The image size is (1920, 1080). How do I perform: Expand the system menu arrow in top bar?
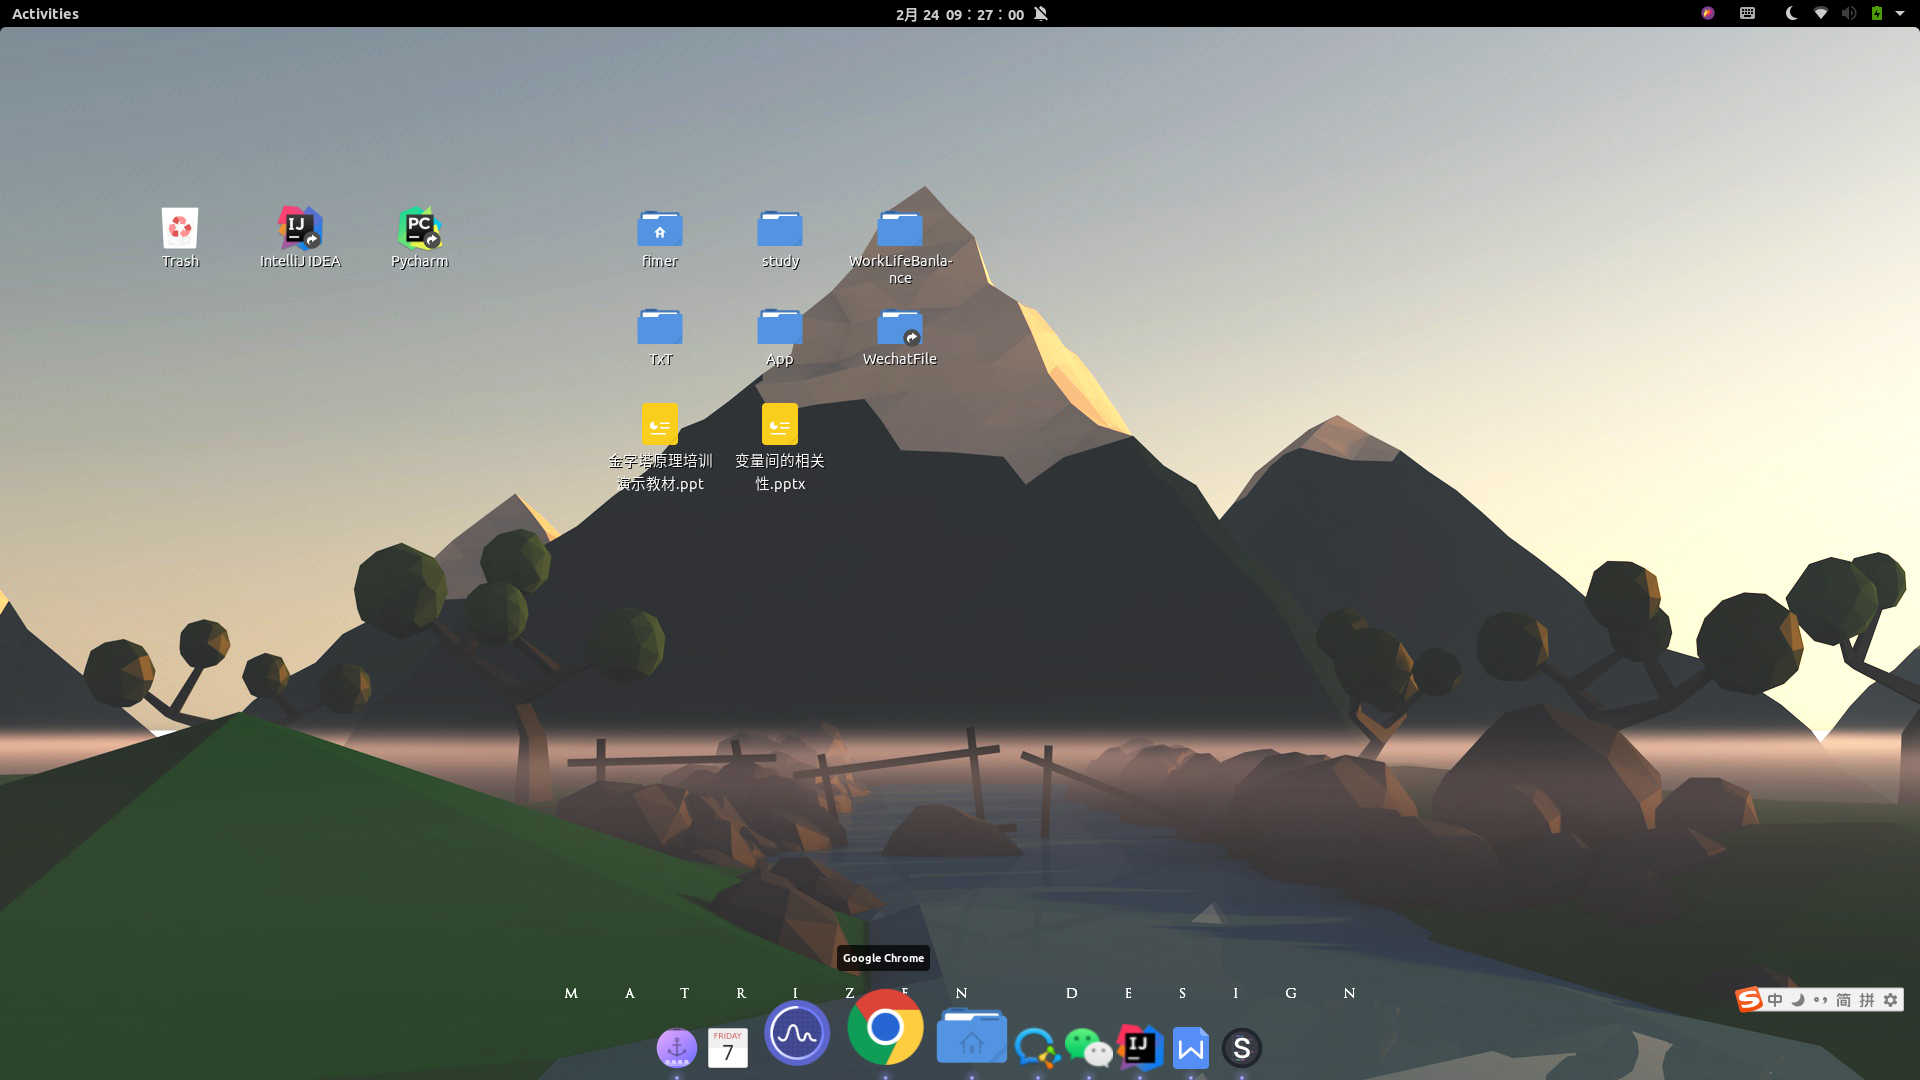tap(1900, 13)
